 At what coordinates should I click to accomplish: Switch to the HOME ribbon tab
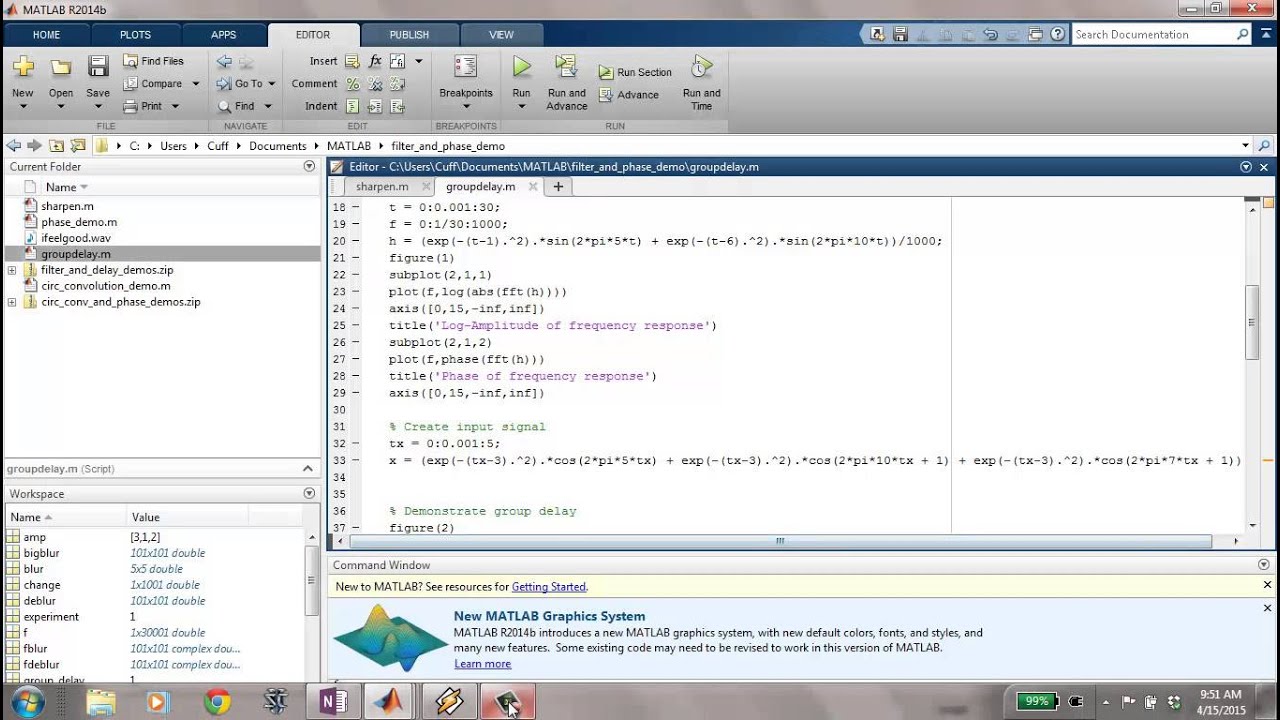point(46,35)
